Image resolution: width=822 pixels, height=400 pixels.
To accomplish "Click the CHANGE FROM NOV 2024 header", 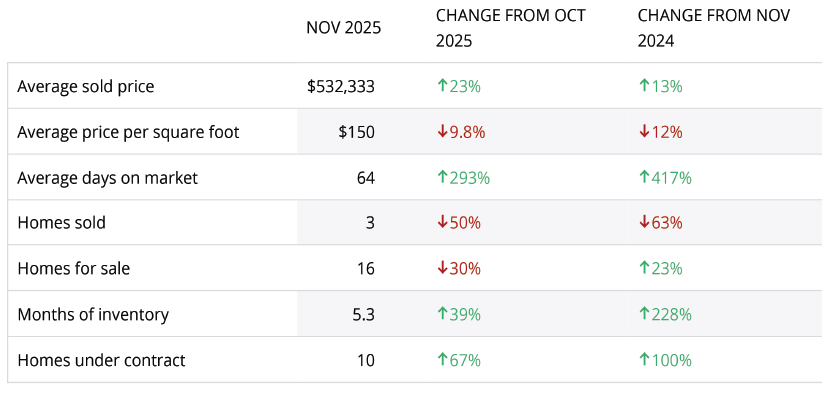I will 713,28.
